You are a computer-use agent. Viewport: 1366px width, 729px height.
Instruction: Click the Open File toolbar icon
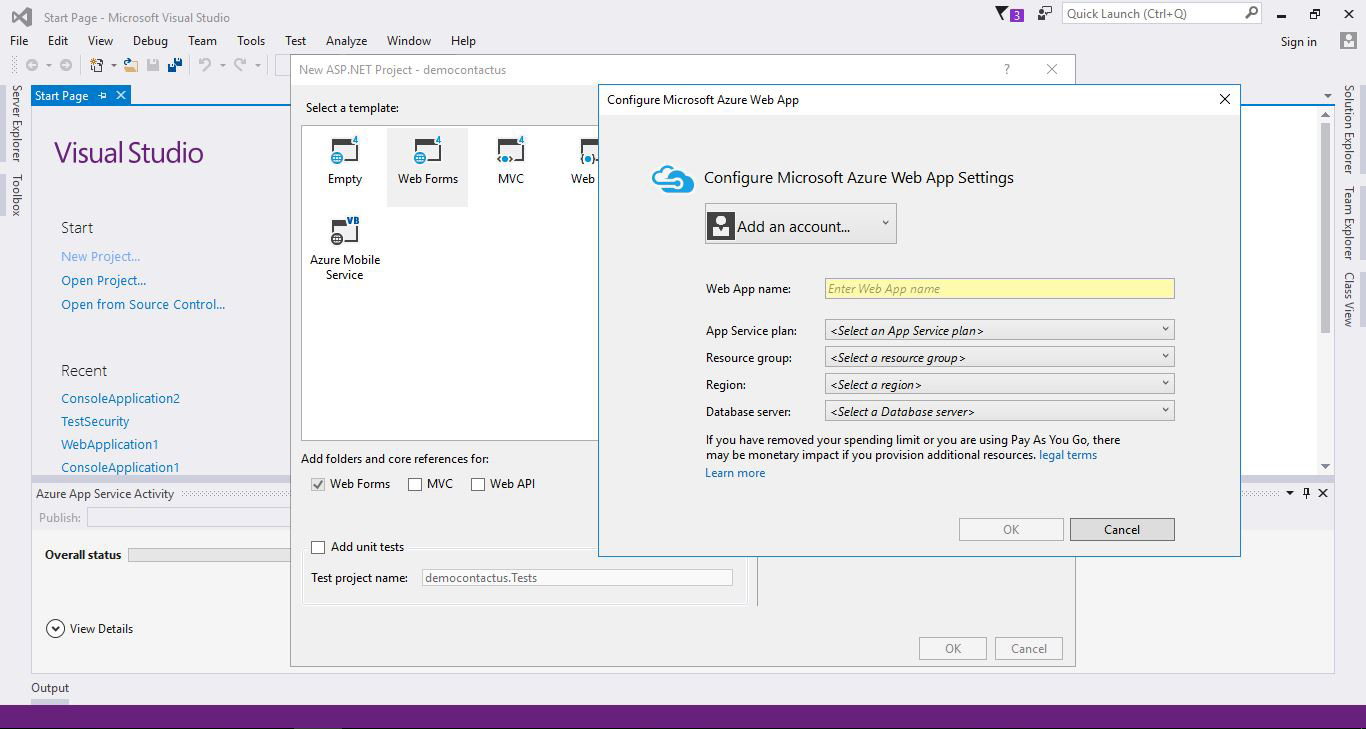pos(131,65)
